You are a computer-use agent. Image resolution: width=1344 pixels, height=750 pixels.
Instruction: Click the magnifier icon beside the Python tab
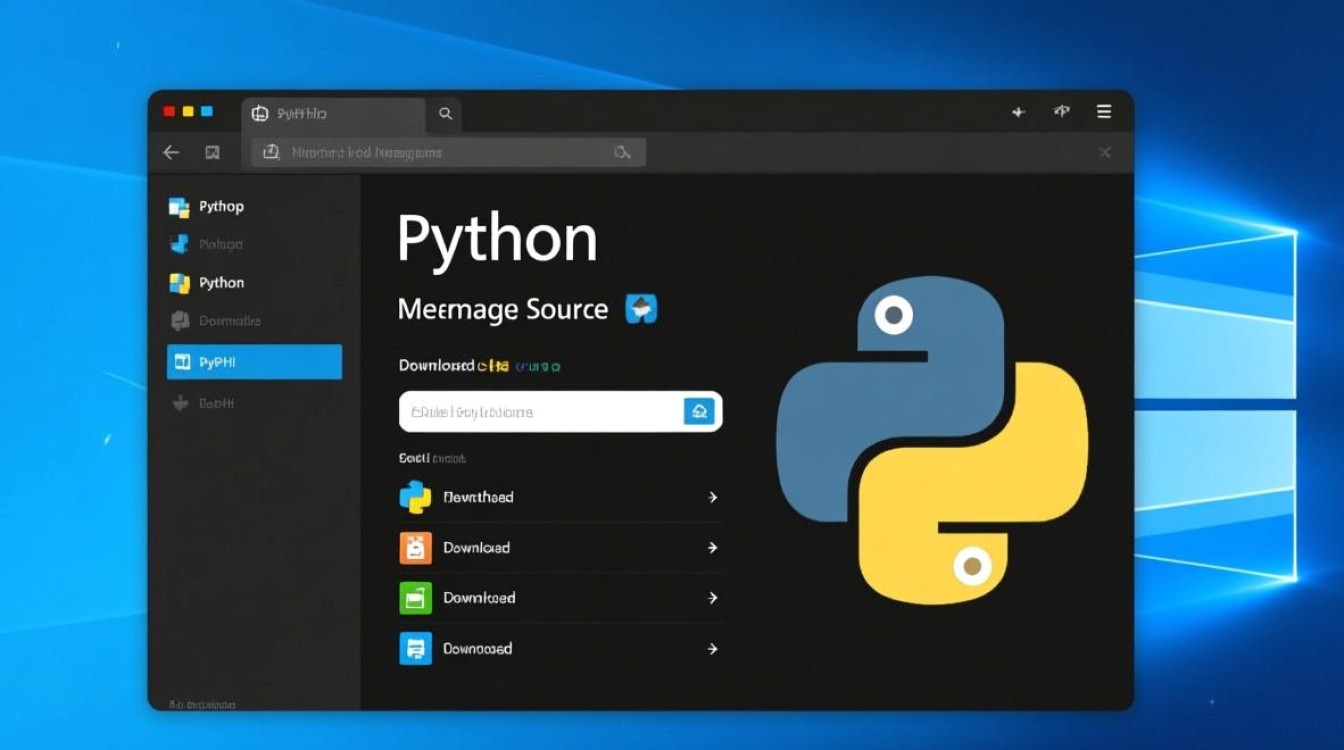click(445, 114)
